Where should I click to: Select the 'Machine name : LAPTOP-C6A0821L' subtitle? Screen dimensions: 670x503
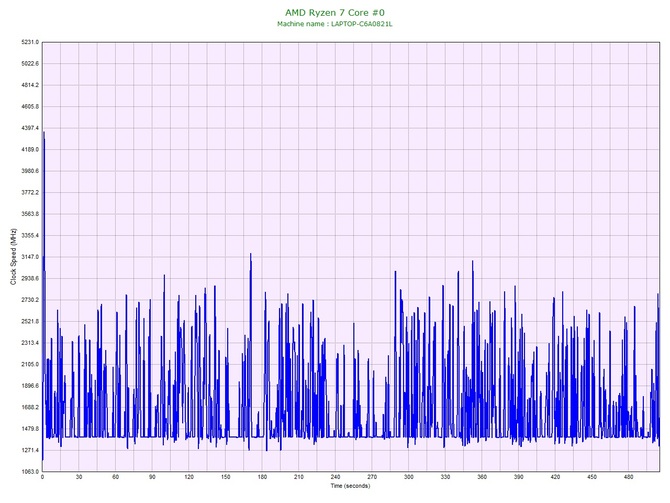pyautogui.click(x=335, y=24)
